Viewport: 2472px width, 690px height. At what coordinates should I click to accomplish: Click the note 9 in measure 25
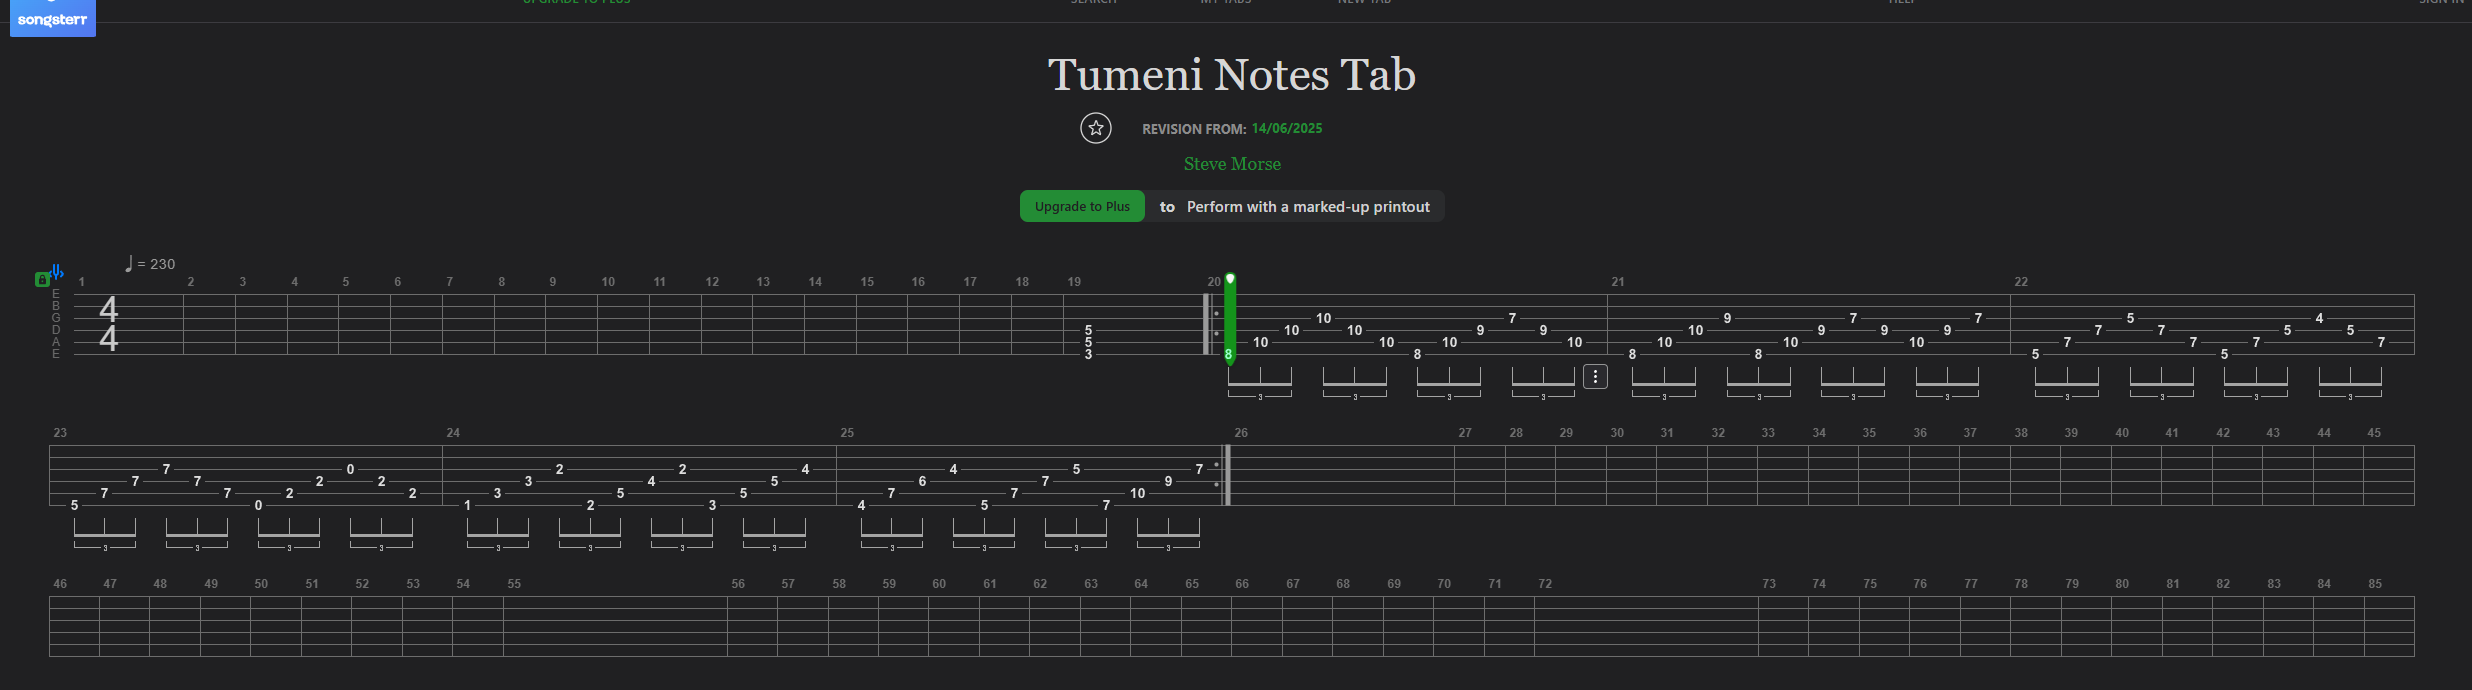coord(1168,481)
